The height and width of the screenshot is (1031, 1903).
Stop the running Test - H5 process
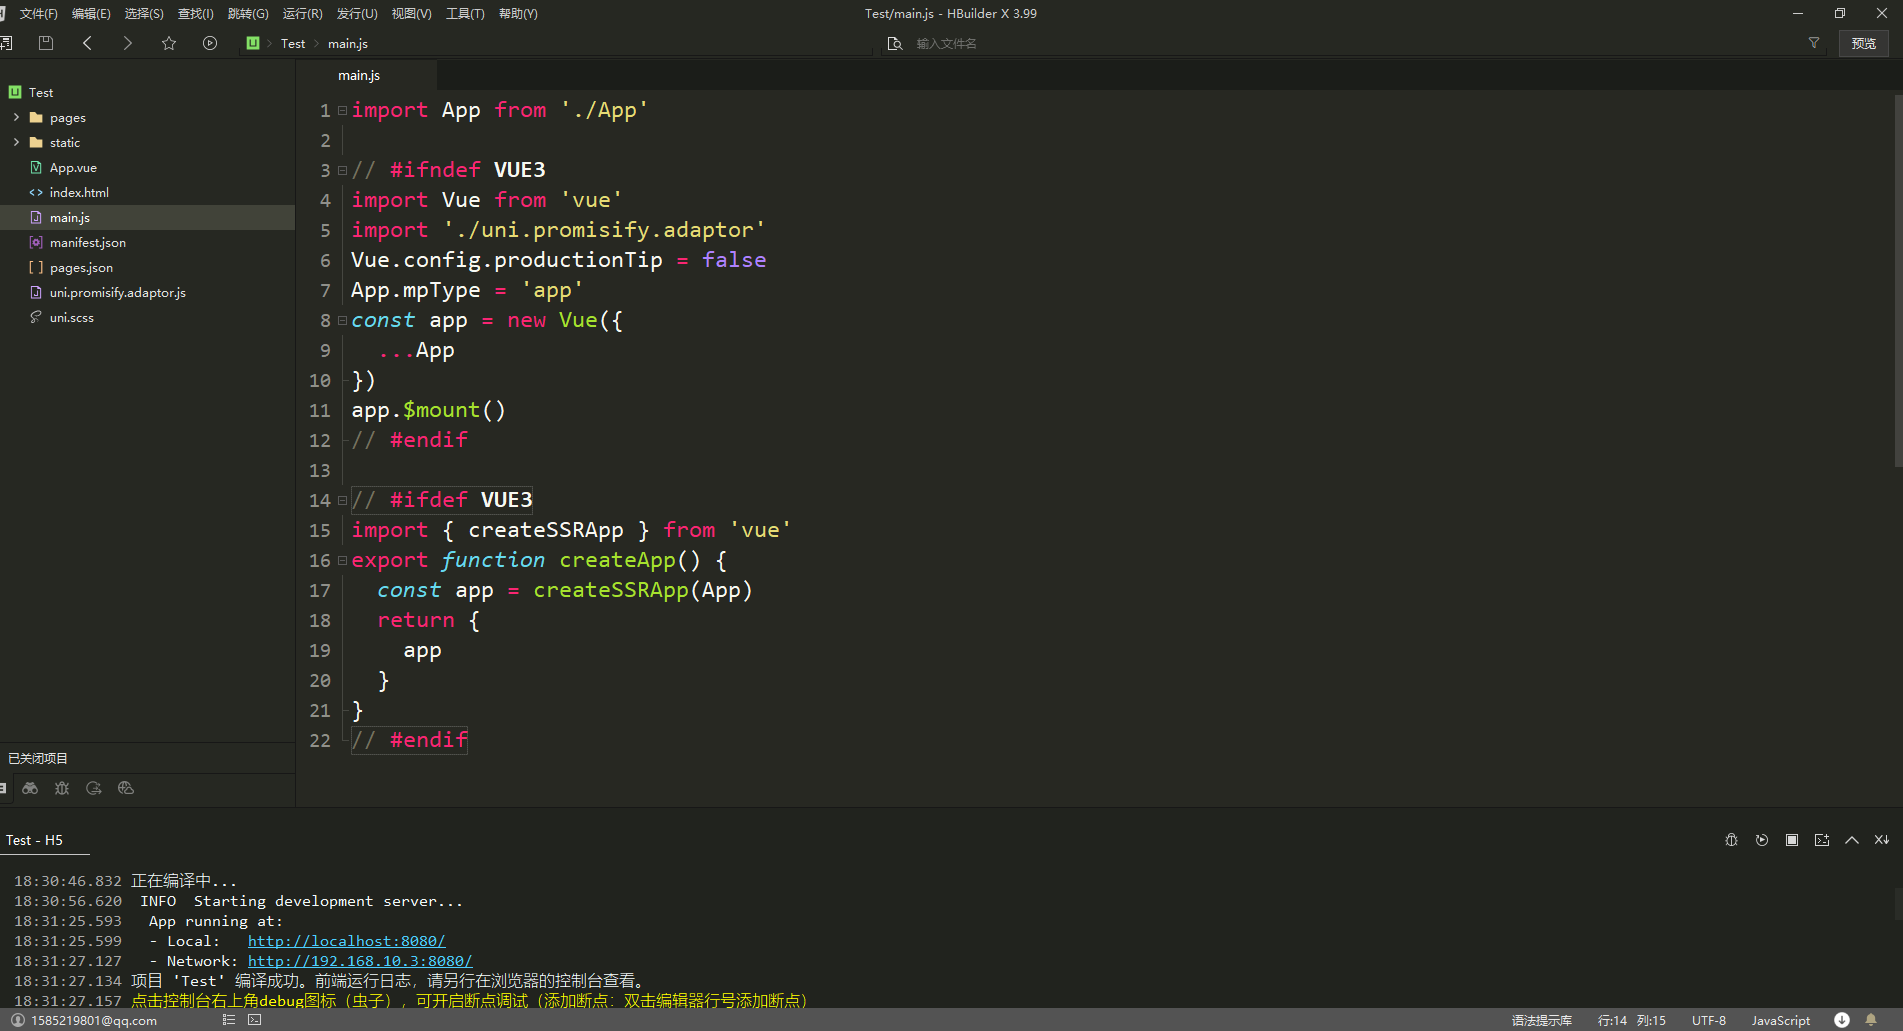point(1792,840)
